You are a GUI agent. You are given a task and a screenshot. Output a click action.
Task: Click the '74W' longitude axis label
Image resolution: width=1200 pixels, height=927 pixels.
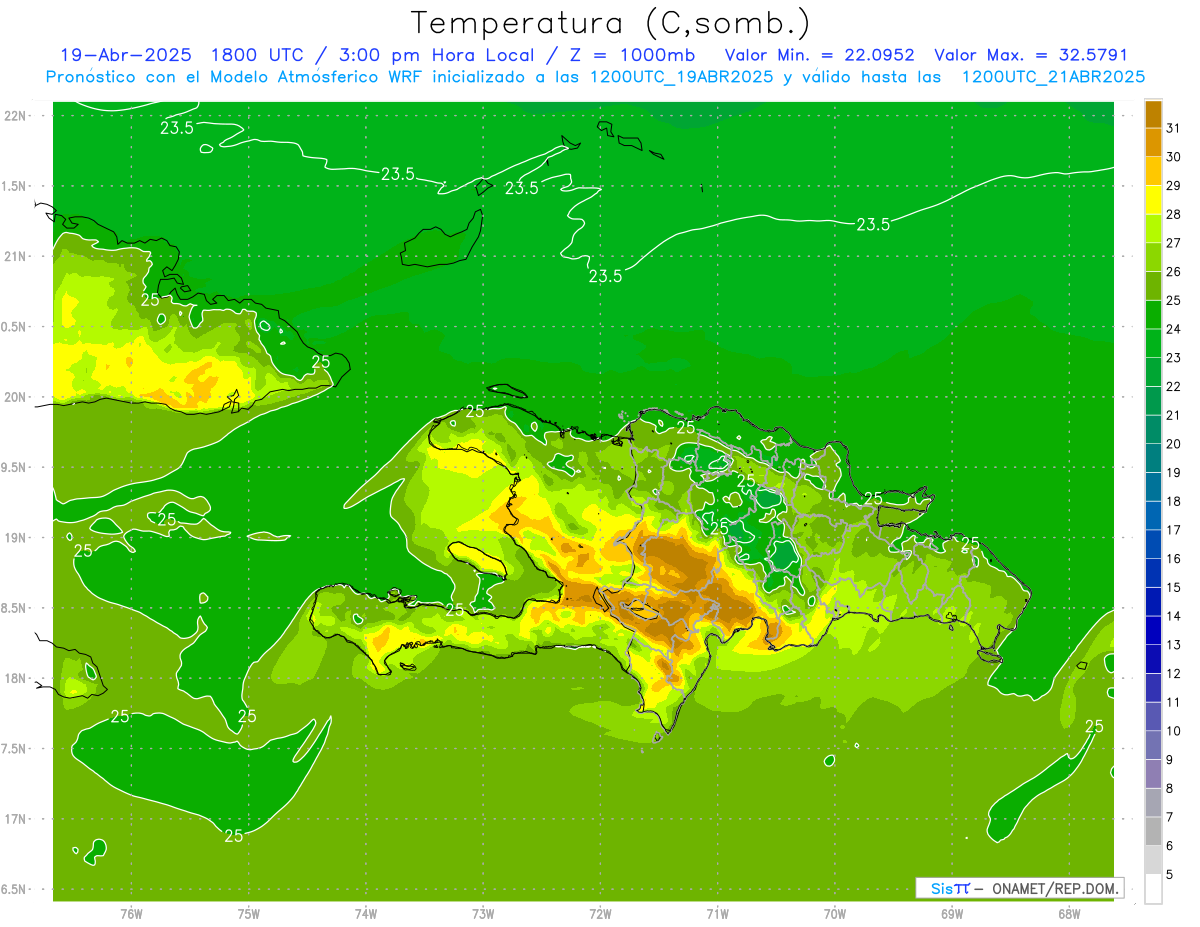pyautogui.click(x=365, y=914)
